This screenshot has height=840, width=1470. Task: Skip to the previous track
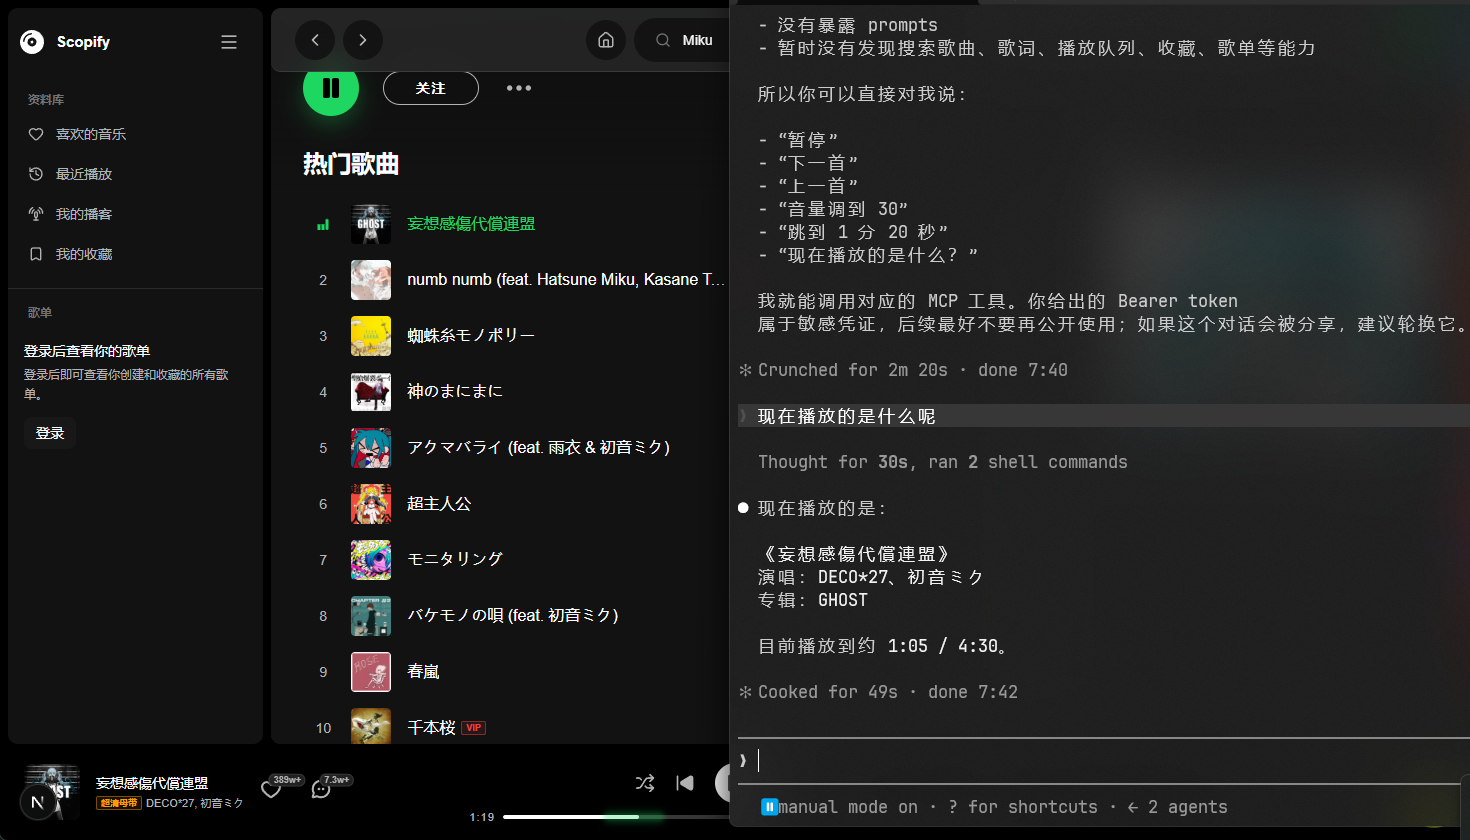[685, 783]
